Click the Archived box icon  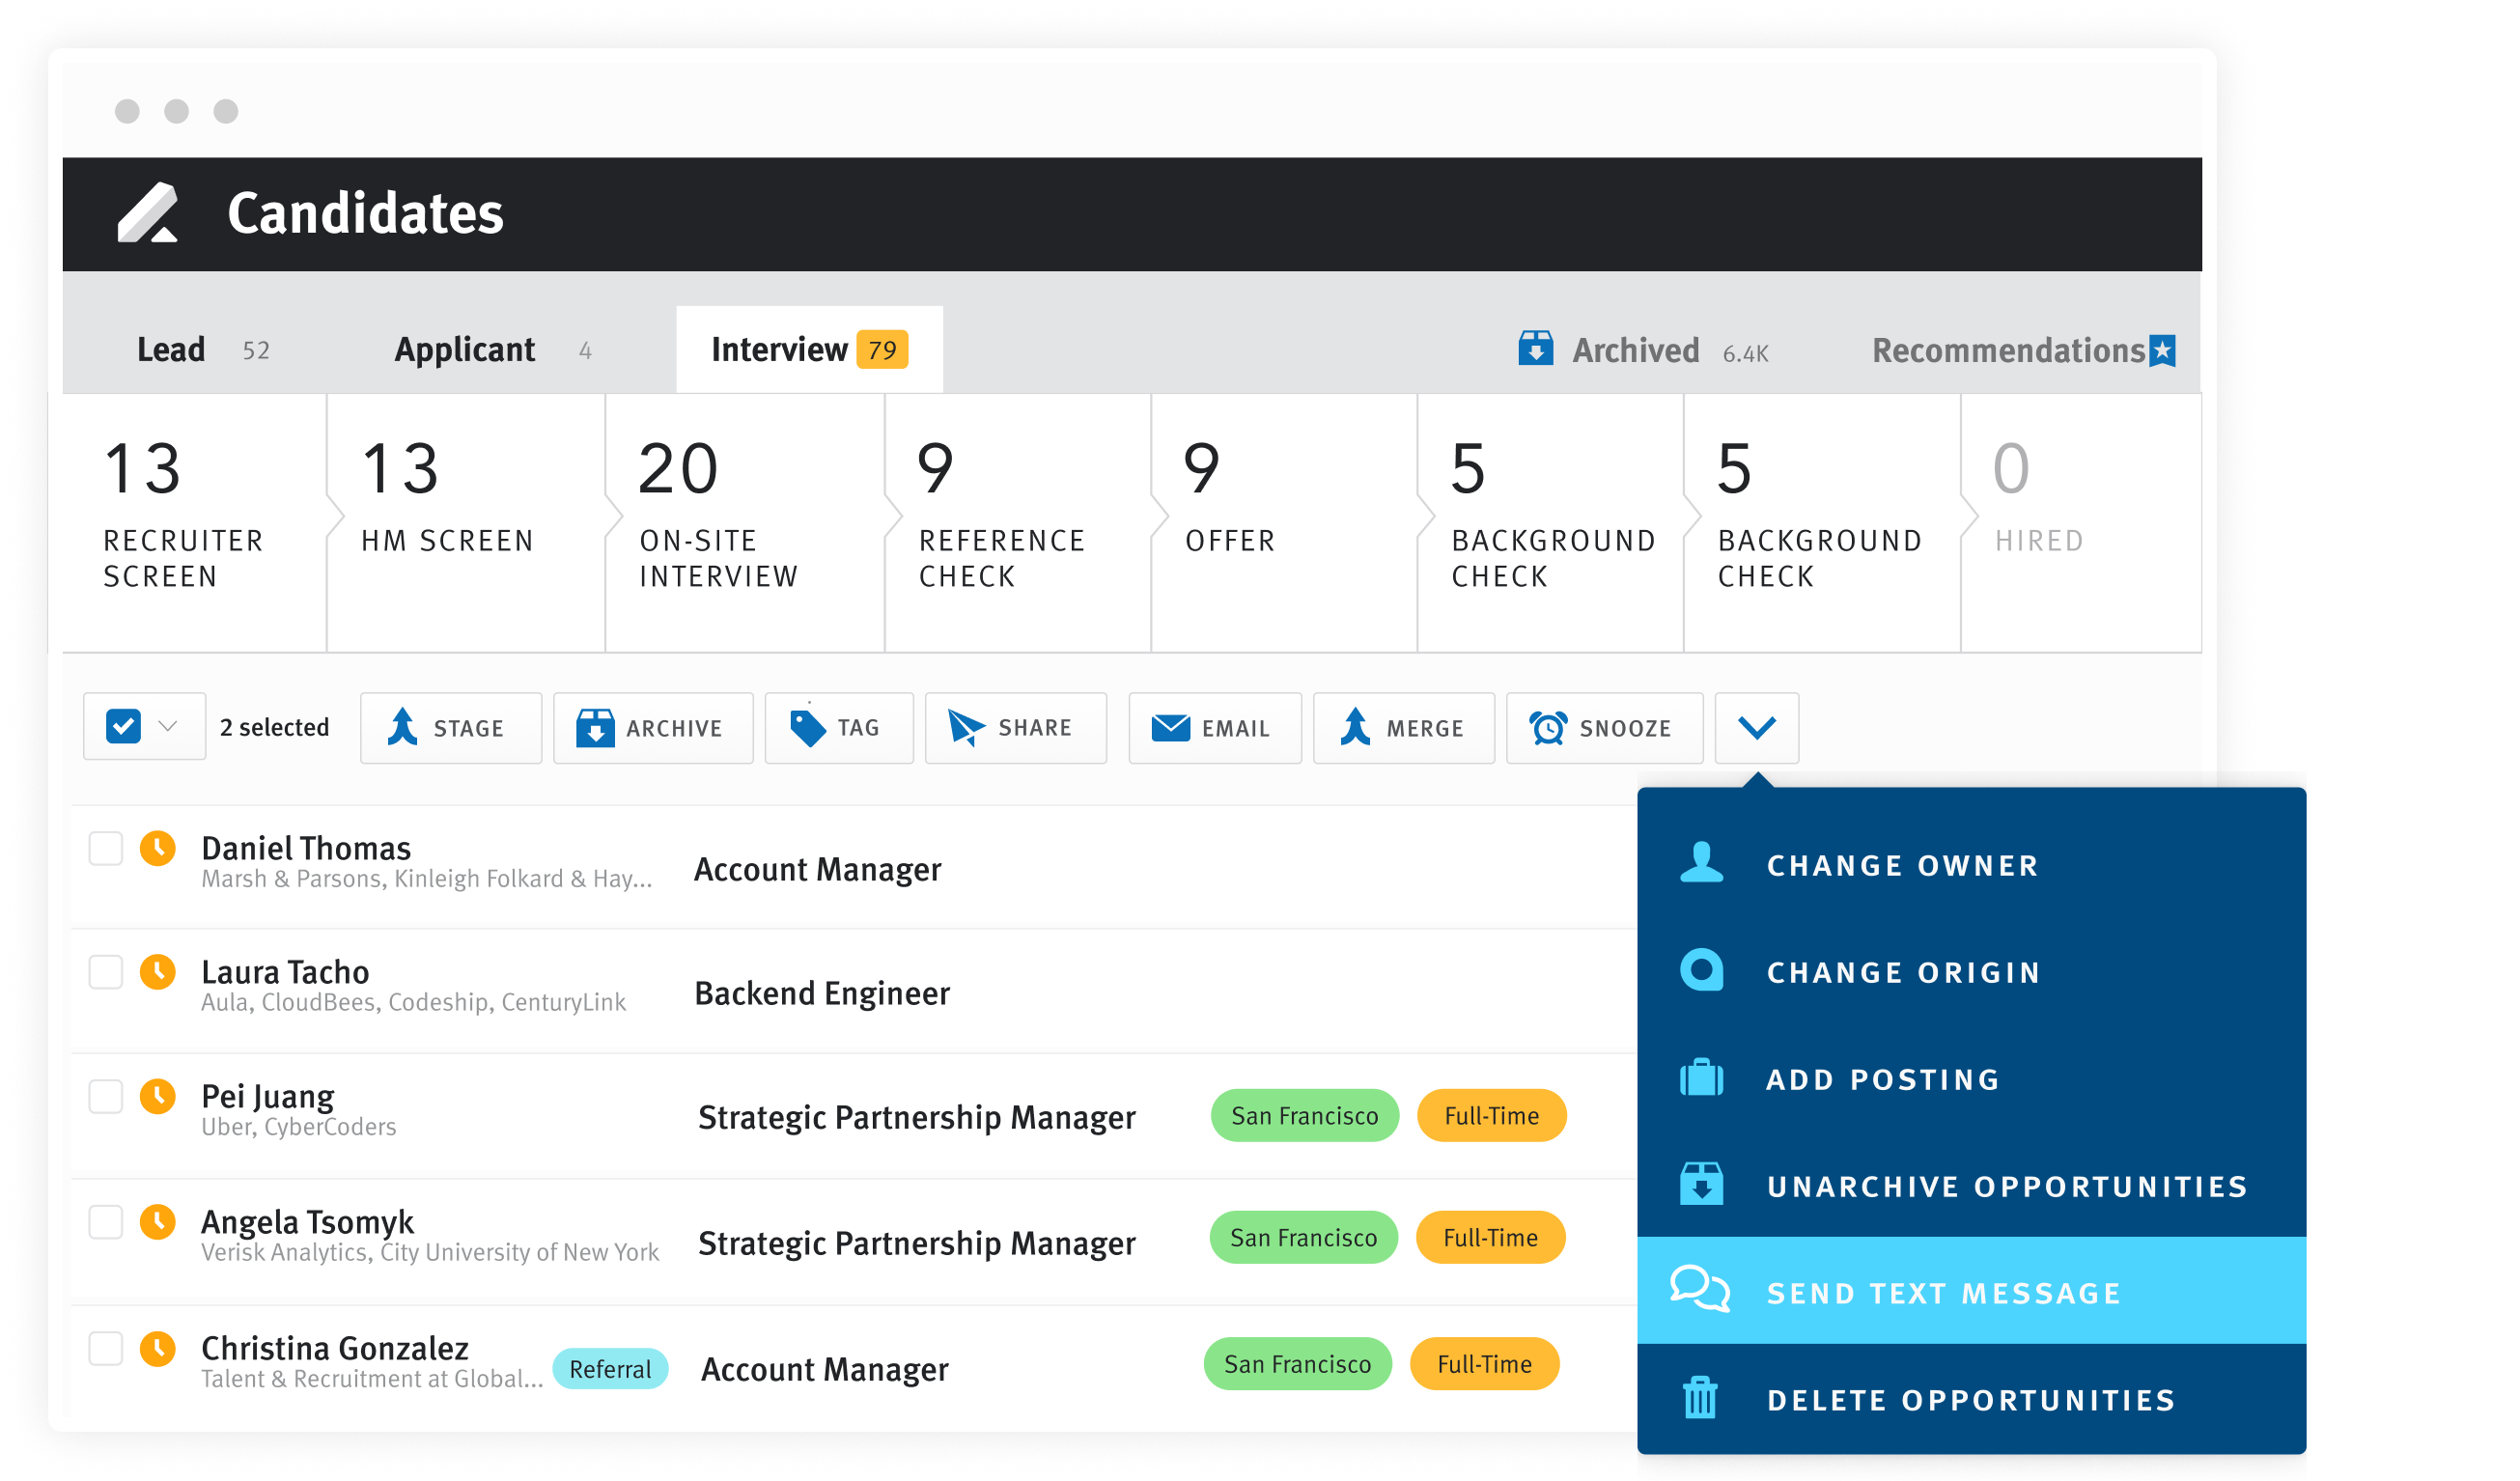1535,349
